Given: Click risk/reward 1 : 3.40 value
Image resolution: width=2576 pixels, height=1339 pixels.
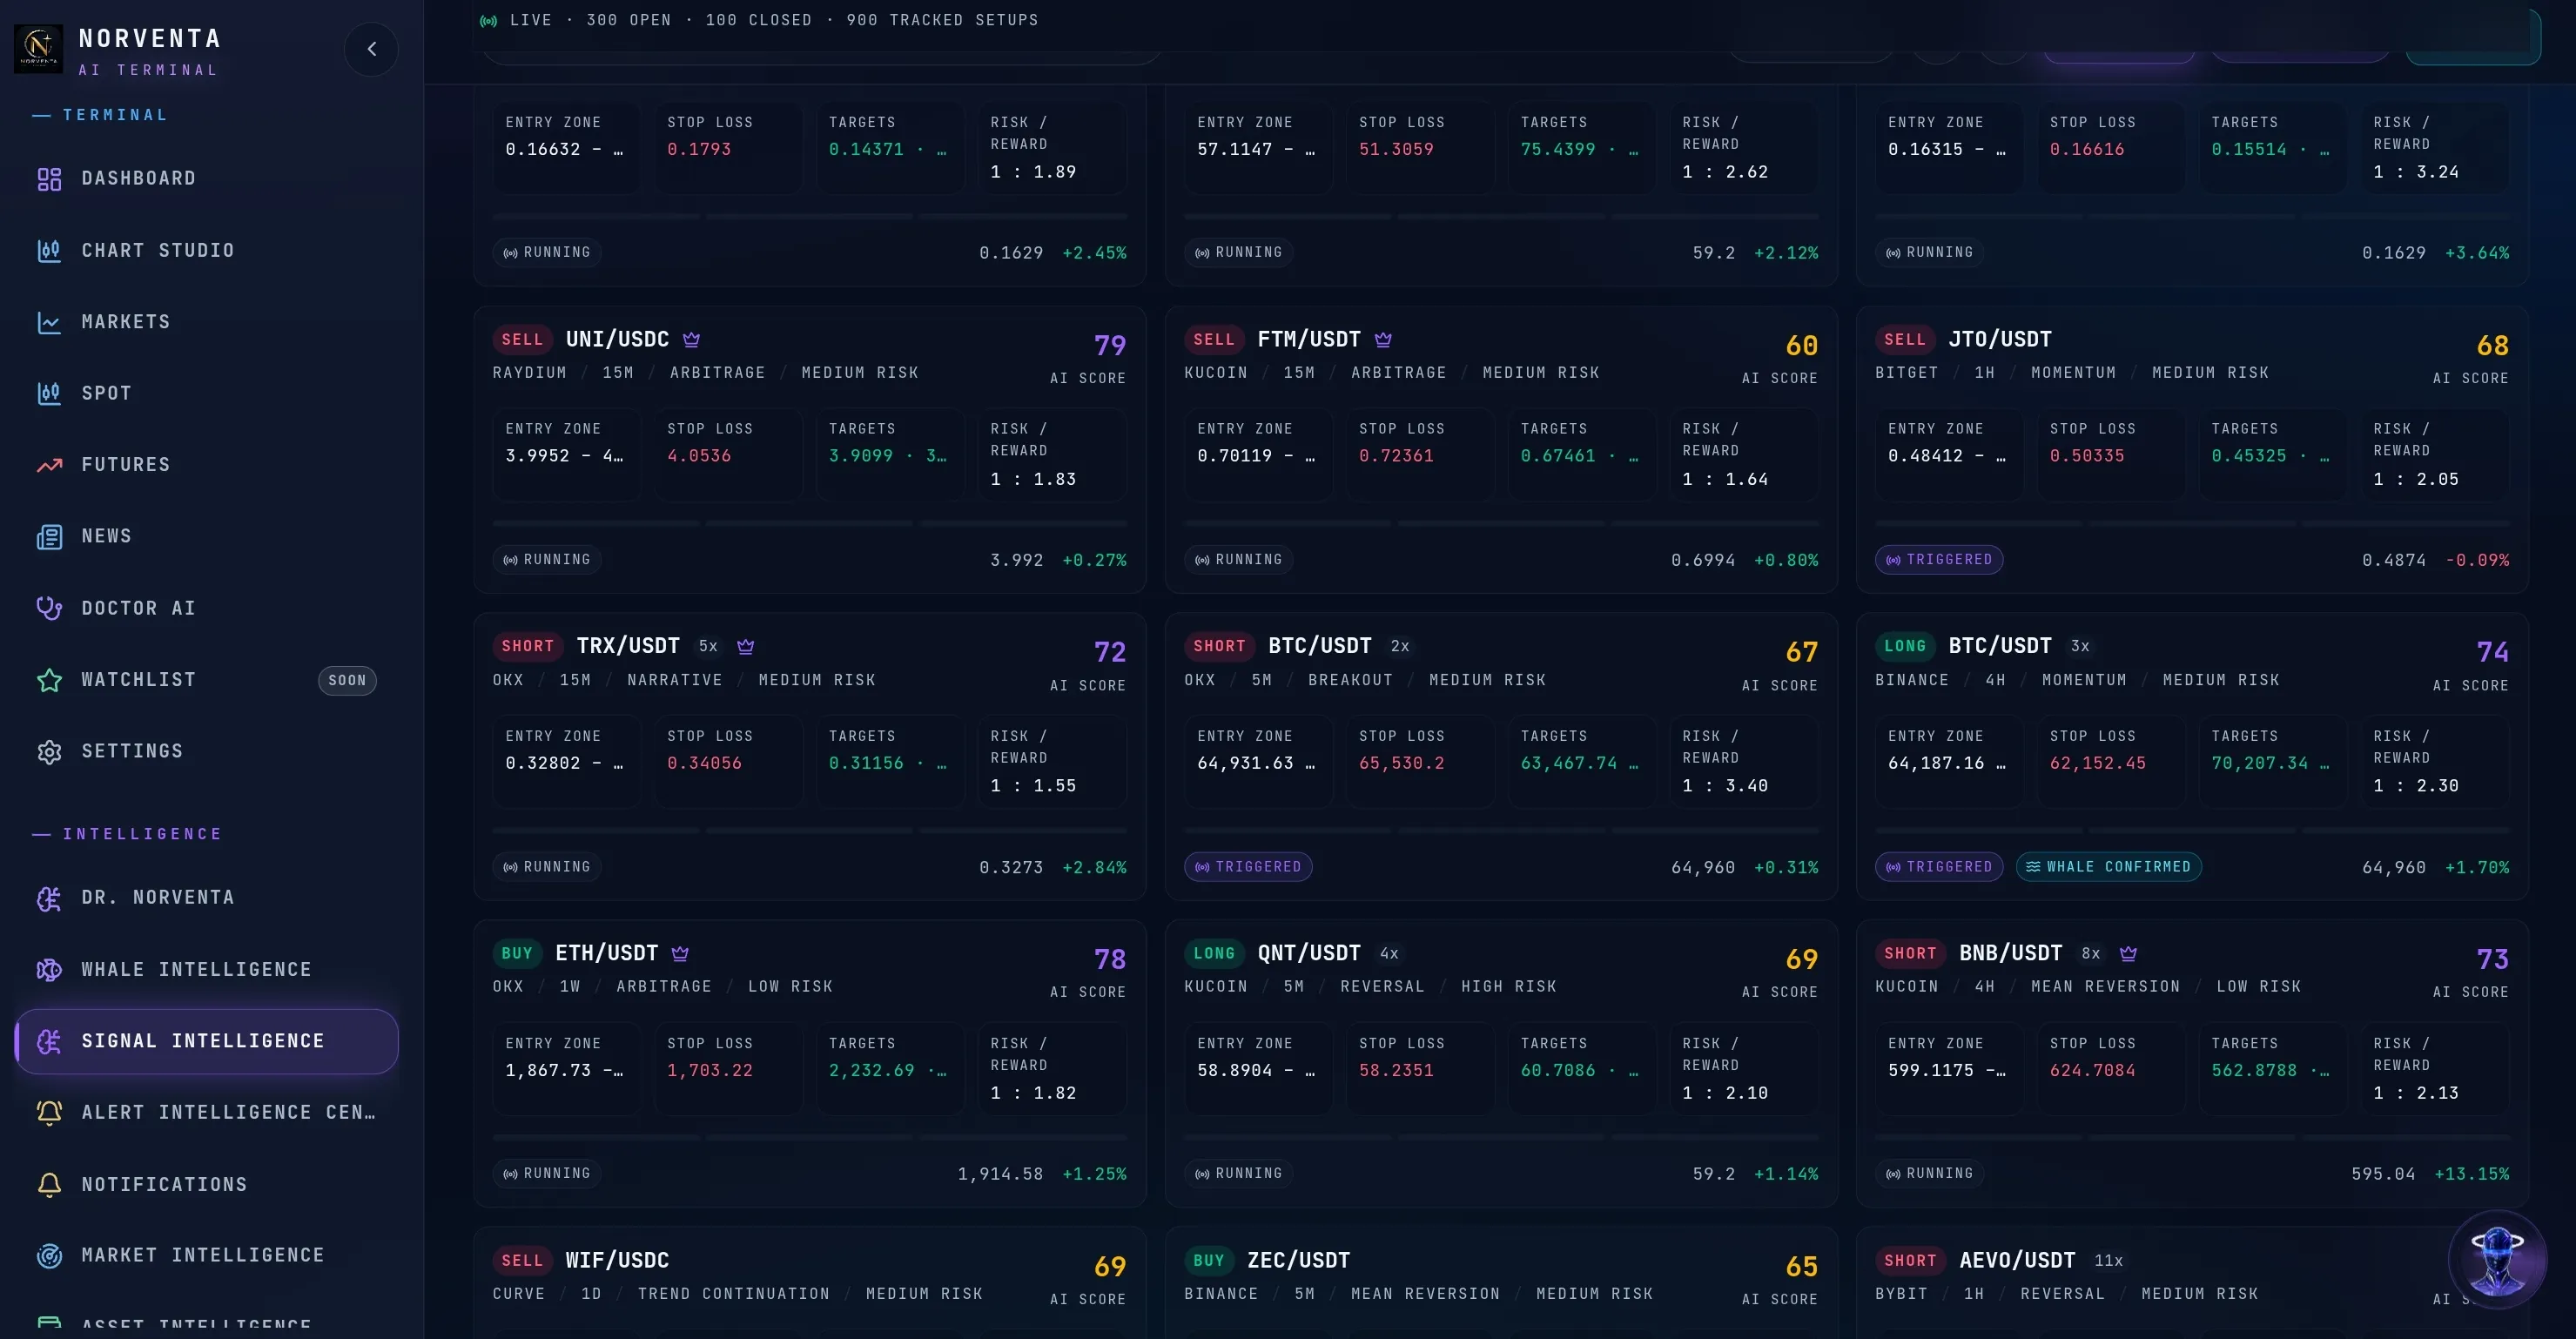Looking at the screenshot, I should (1725, 786).
